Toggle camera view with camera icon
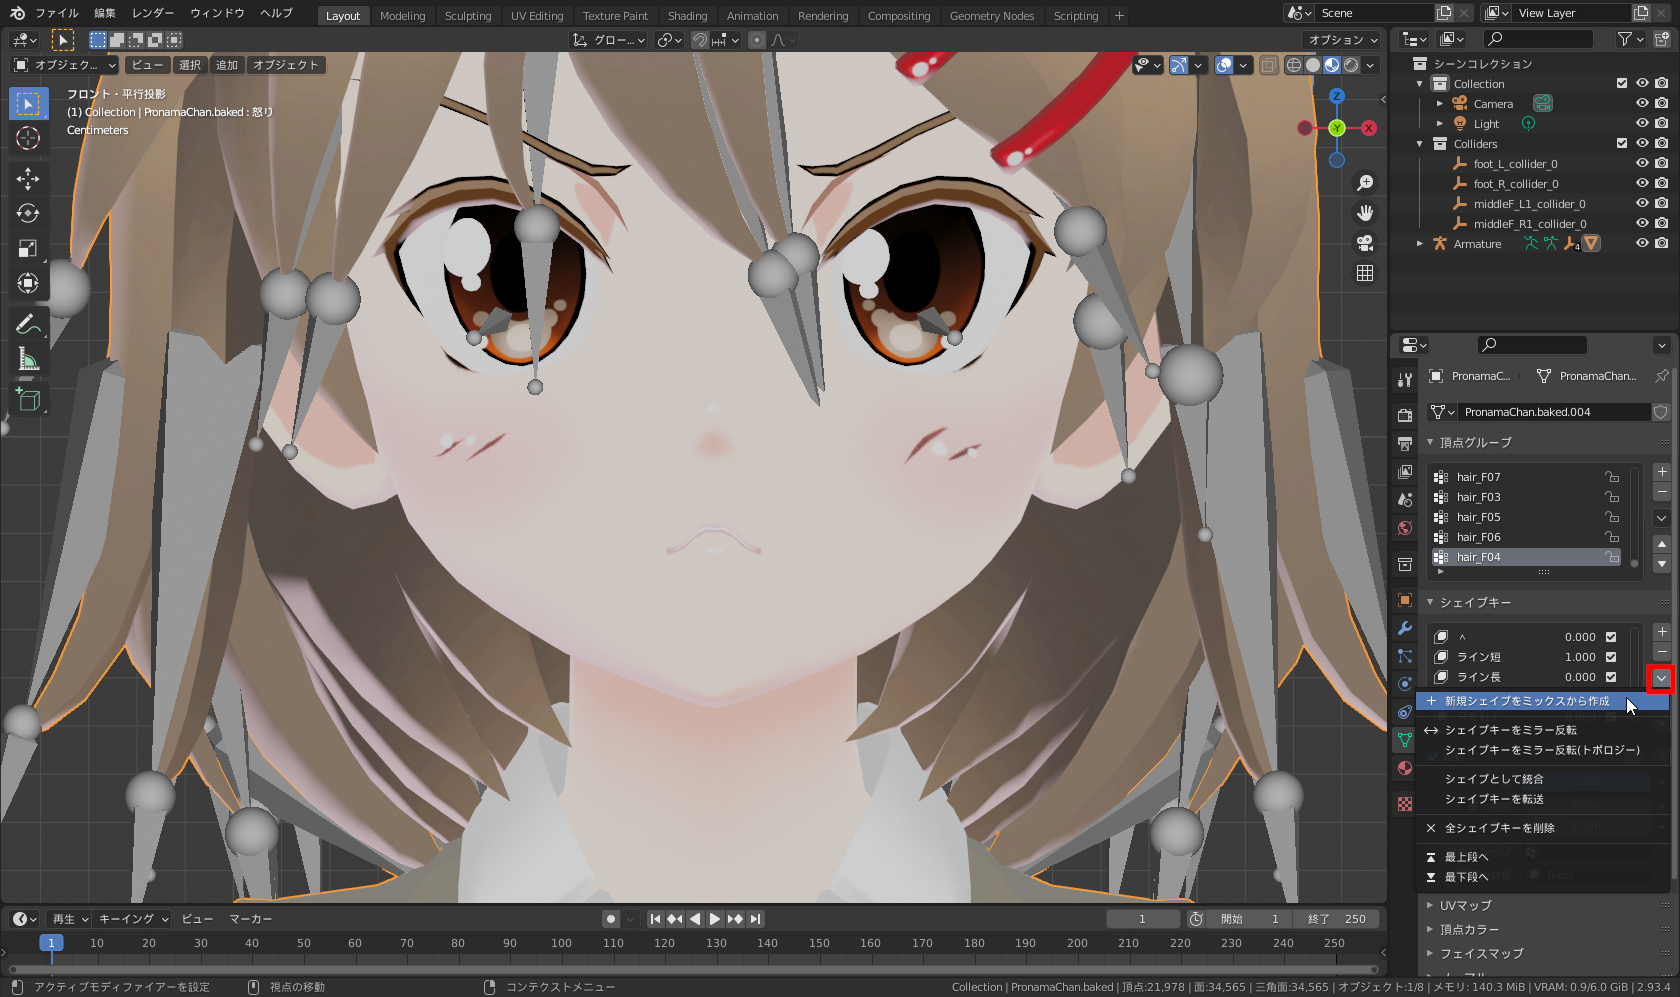This screenshot has width=1680, height=997. pyautogui.click(x=1365, y=243)
